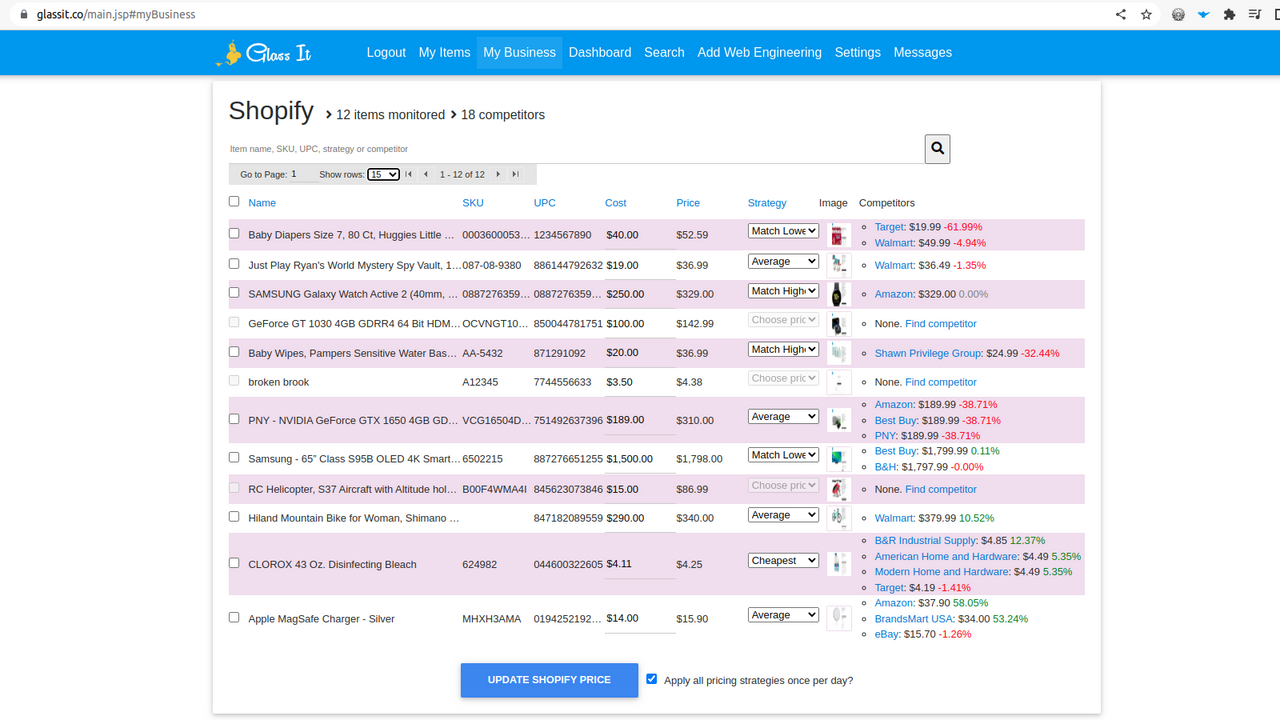Toggle the select-all header checkbox
The height and width of the screenshot is (720, 1280).
pyautogui.click(x=234, y=201)
